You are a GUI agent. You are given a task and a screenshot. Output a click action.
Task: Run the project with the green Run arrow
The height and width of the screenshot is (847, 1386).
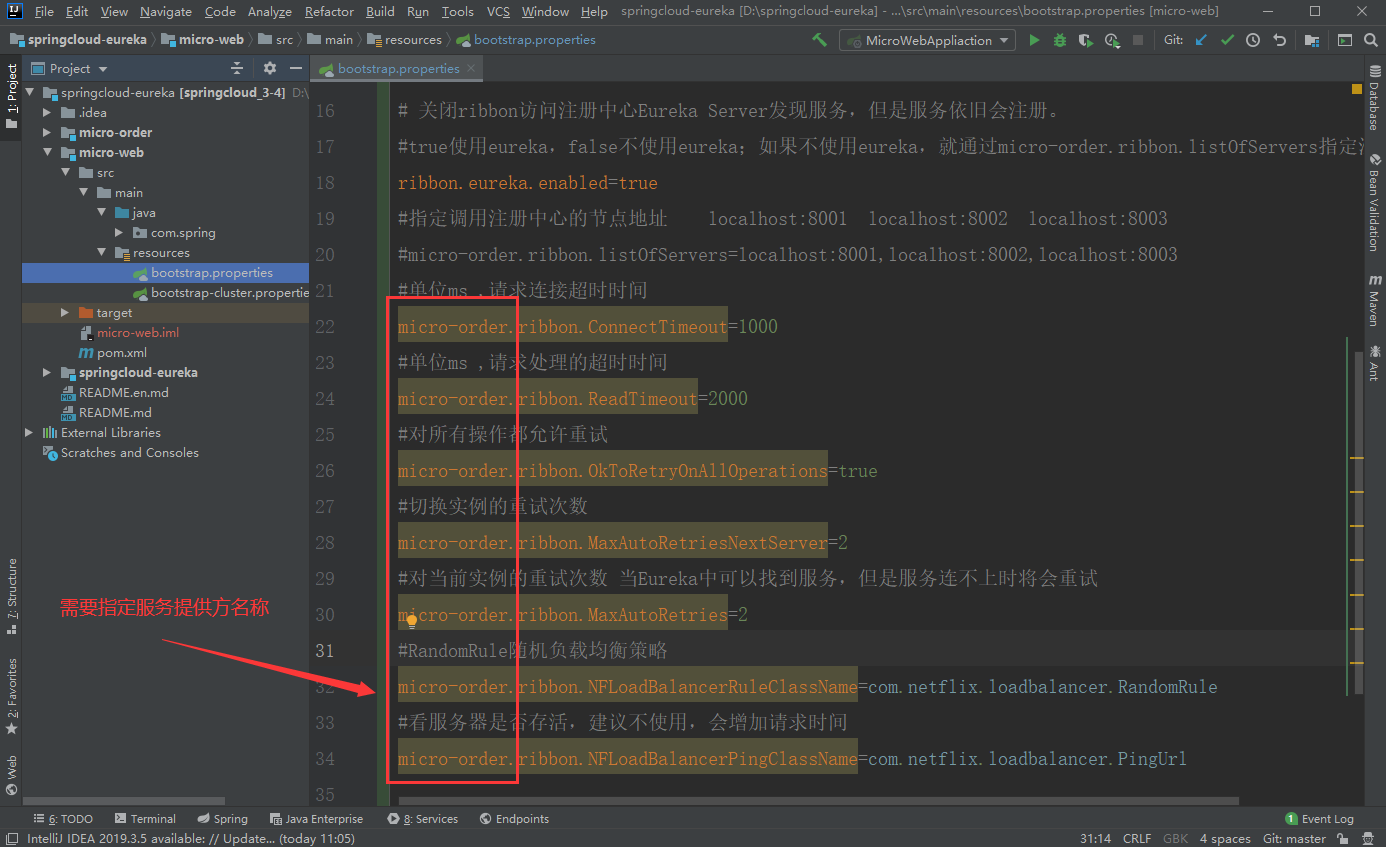pos(1034,41)
